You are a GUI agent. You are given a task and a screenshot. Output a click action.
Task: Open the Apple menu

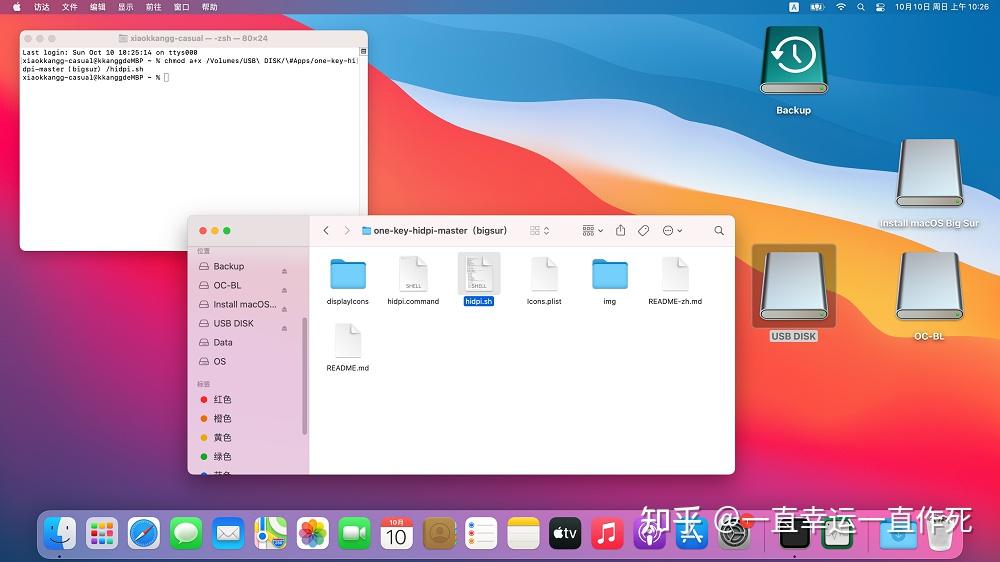tap(17, 7)
